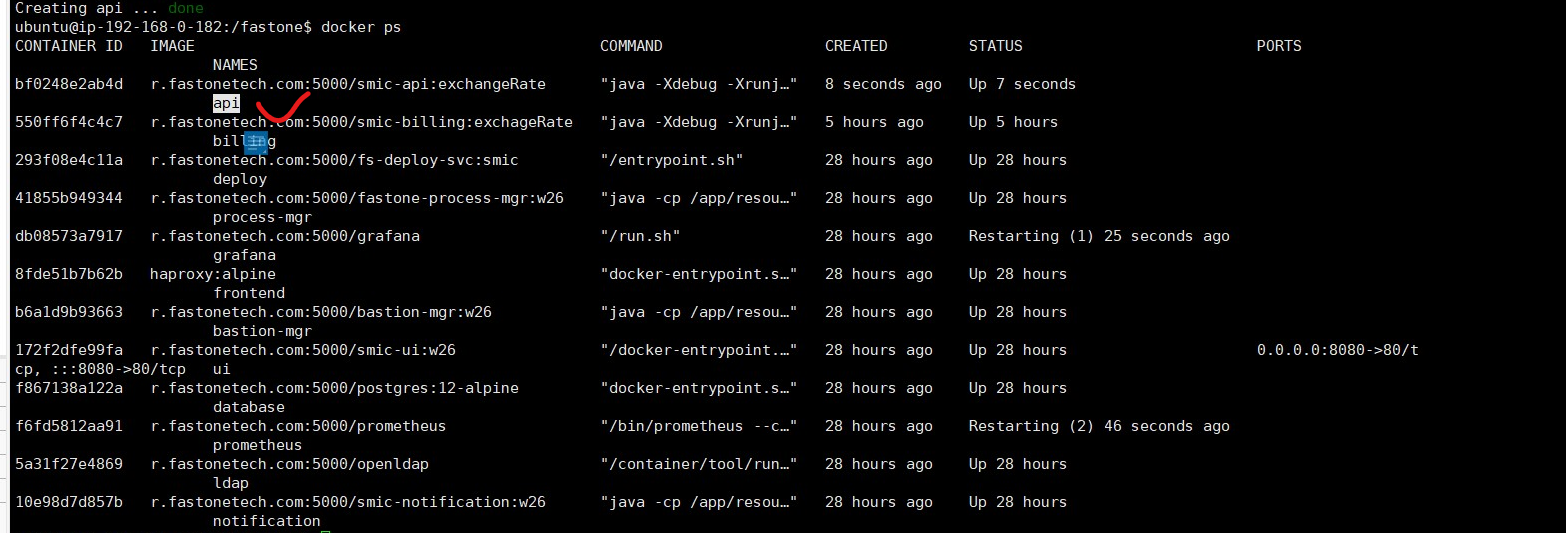Click the '5 hours ago' created value

[x=874, y=122]
